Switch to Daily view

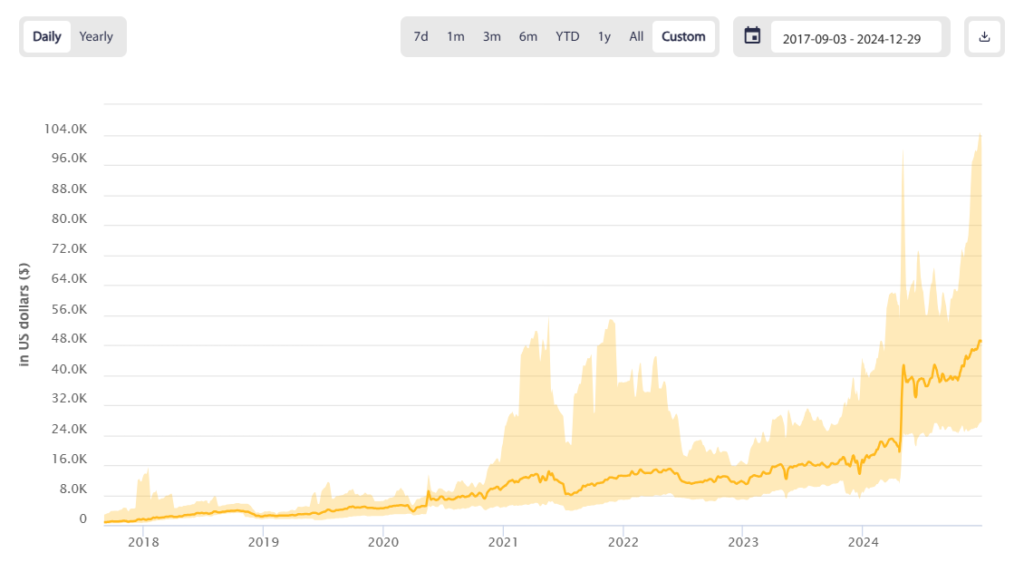click(x=47, y=37)
